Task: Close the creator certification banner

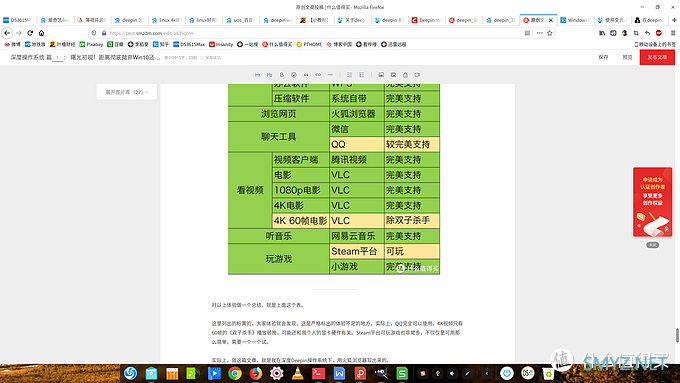Action: click(653, 245)
